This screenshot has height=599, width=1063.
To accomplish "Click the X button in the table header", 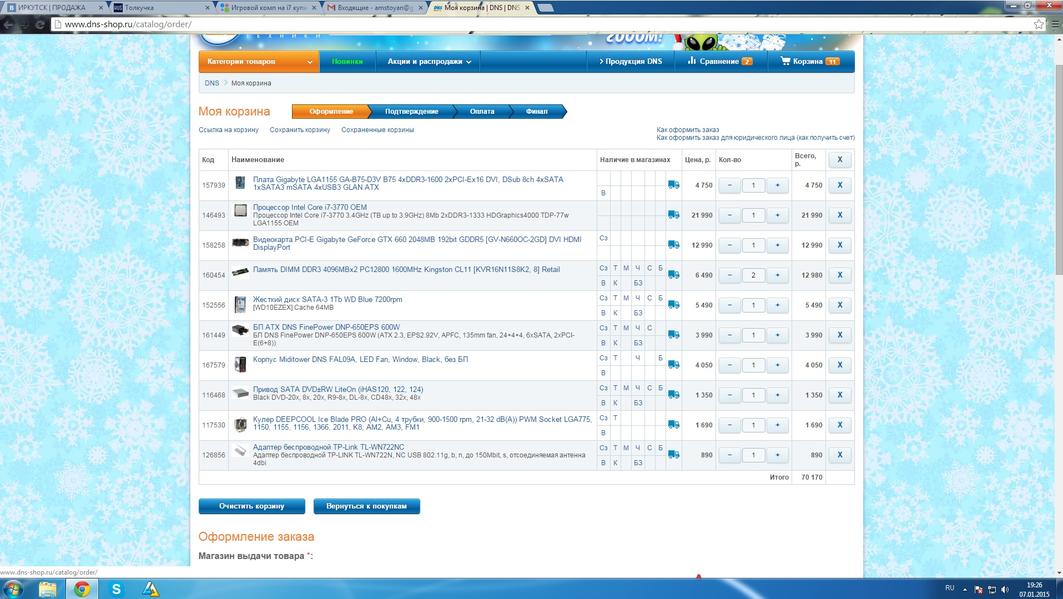I will point(840,159).
